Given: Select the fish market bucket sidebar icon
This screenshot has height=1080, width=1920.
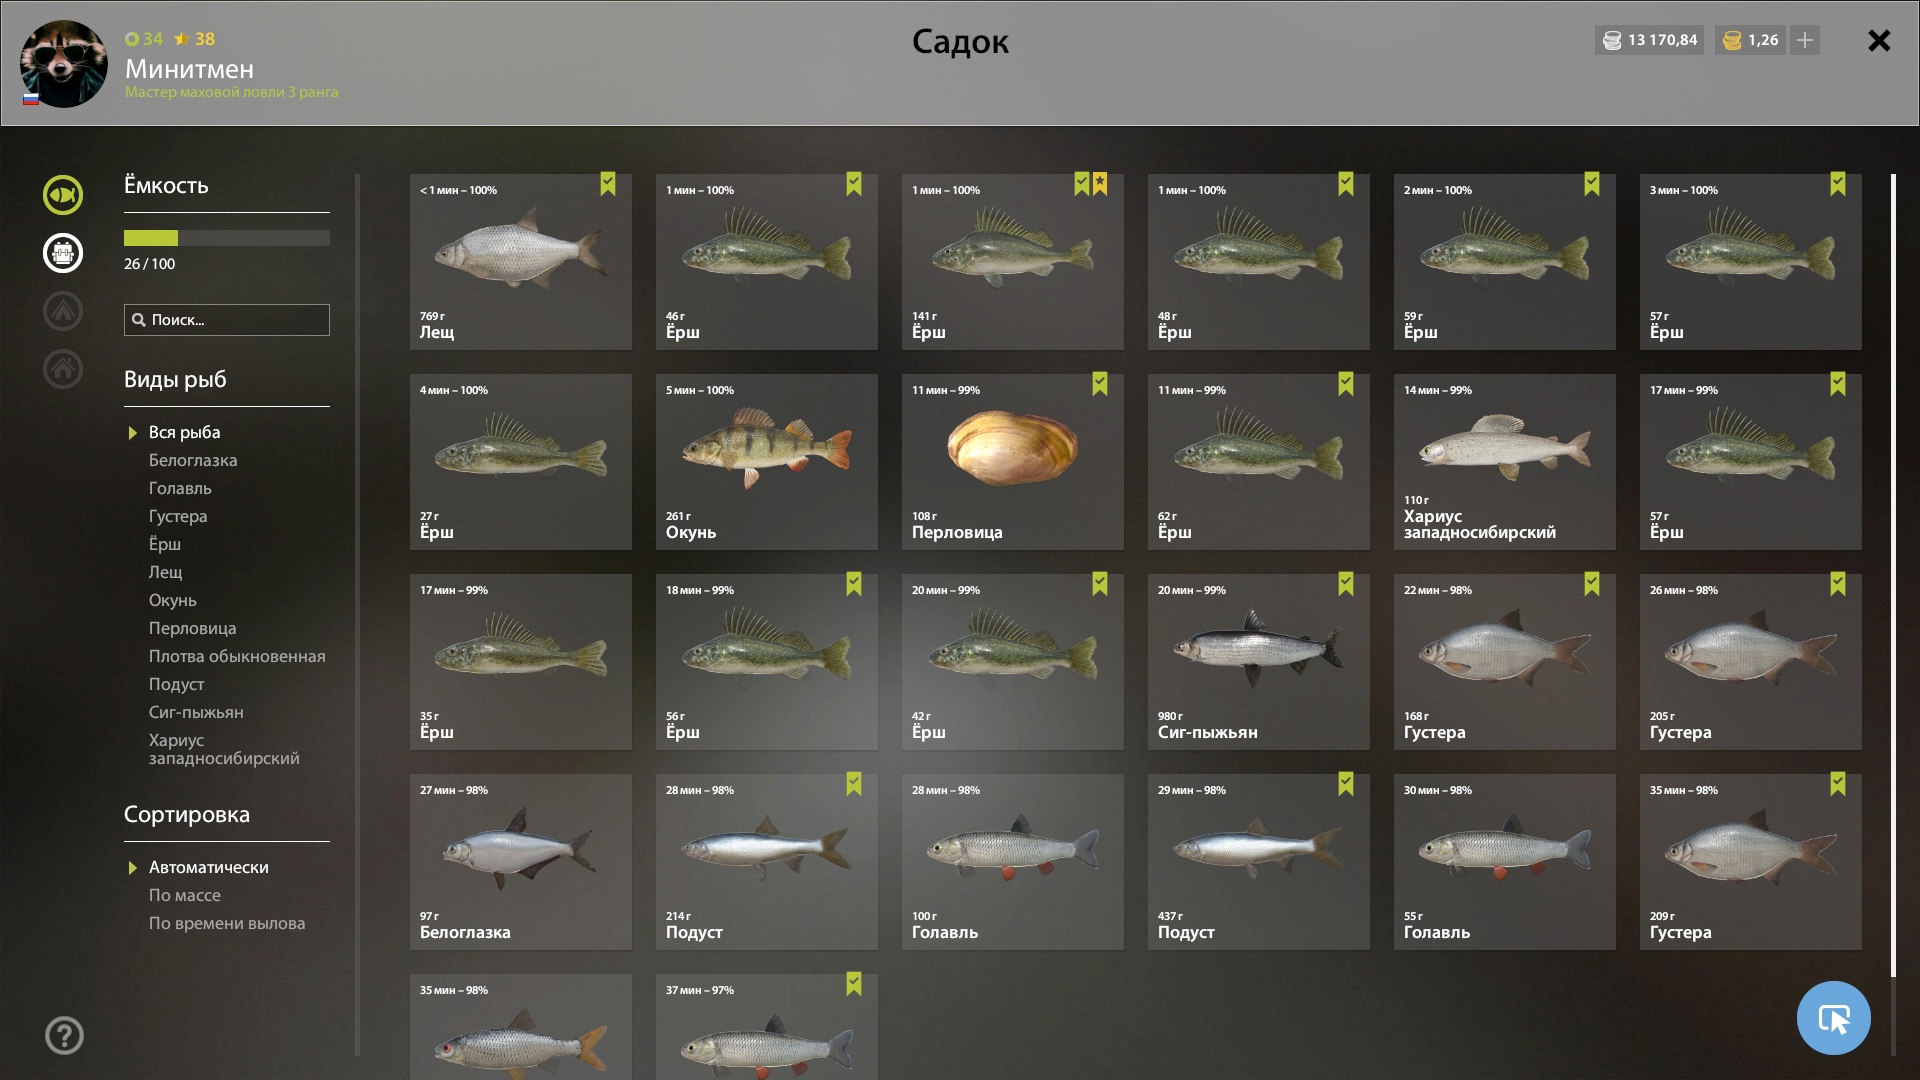Looking at the screenshot, I should [x=63, y=253].
